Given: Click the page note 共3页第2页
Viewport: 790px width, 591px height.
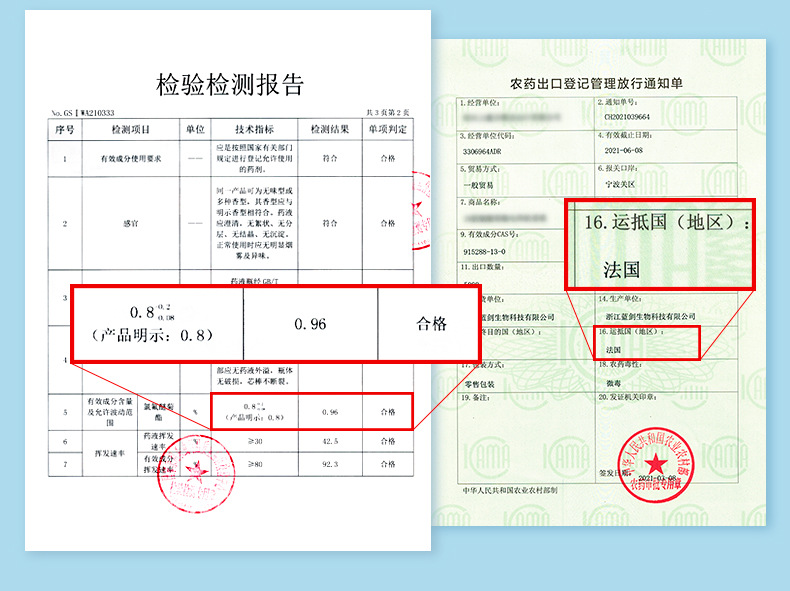Looking at the screenshot, I should pos(387,112).
